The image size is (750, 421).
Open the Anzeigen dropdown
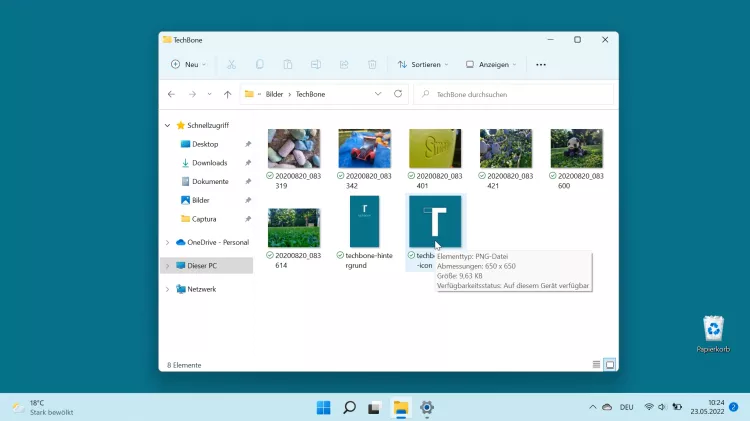[491, 65]
